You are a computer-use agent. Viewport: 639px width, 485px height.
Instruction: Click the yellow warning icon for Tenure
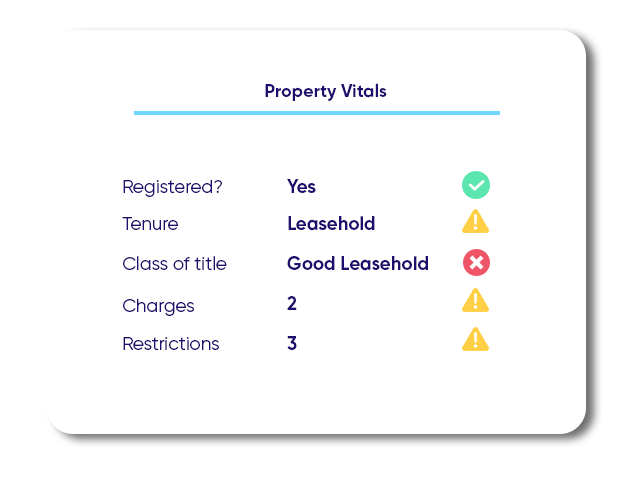[475, 221]
